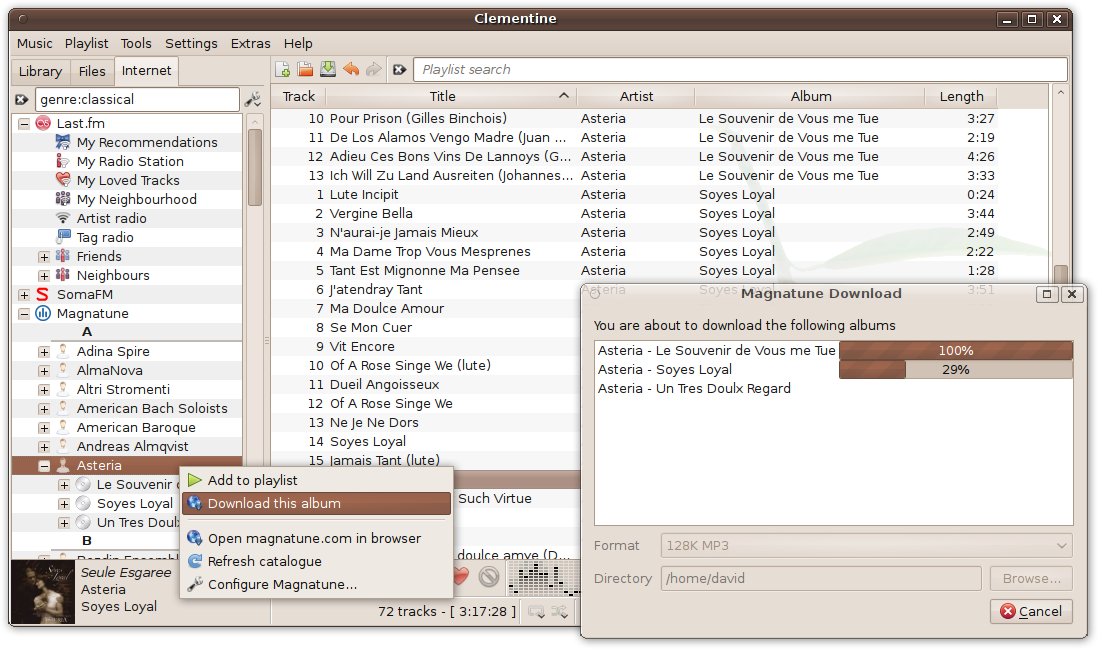Toggle repeat mode
Image resolution: width=1098 pixels, height=649 pixels.
click(x=536, y=611)
